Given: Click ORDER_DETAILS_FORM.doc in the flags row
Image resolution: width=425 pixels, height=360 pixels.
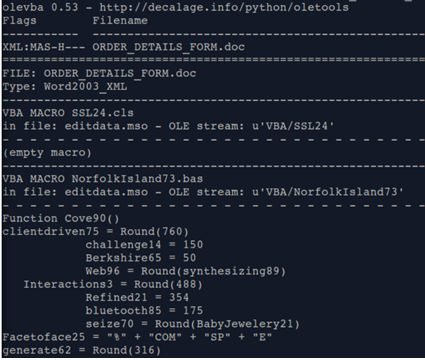Looking at the screenshot, I should click(168, 47).
